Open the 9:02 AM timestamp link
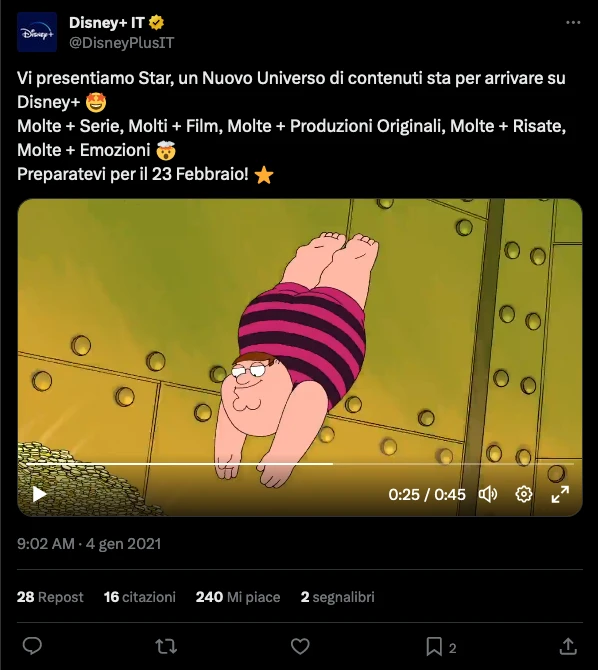Screen dimensions: 598x670 (x=45, y=544)
